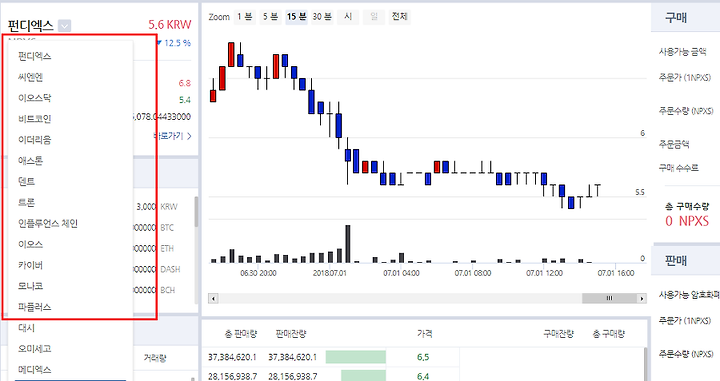Choose 비트코인 from the coin list

34,119
